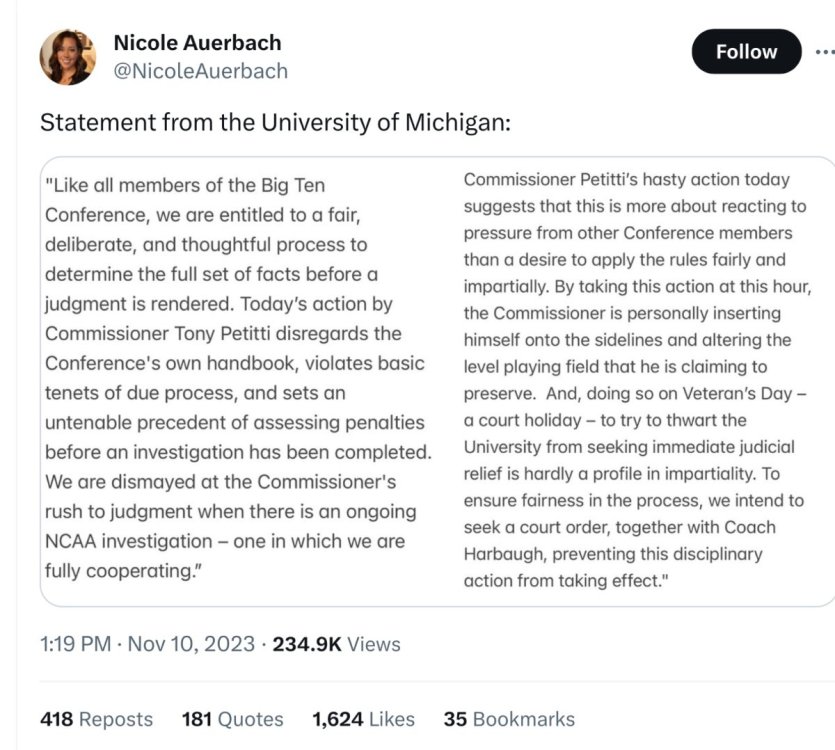The height and width of the screenshot is (750, 835).
Task: Show the 418 Reposts list
Action: pos(96,719)
